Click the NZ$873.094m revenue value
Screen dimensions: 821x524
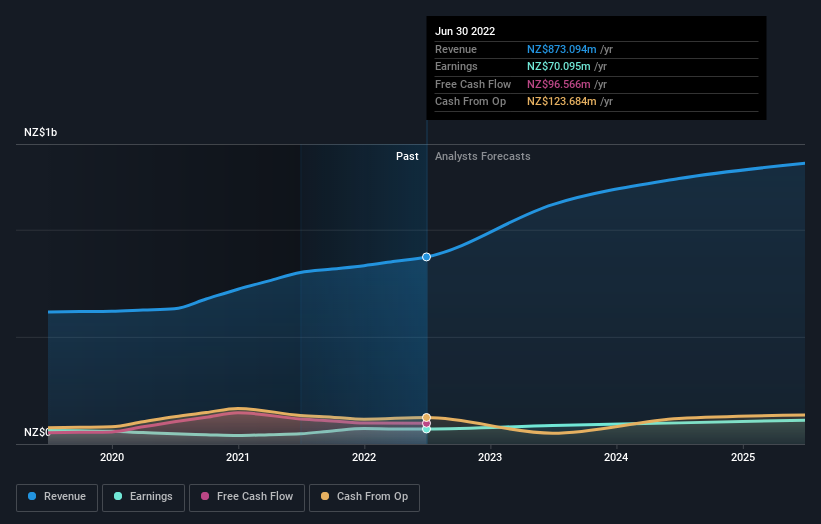pos(561,49)
